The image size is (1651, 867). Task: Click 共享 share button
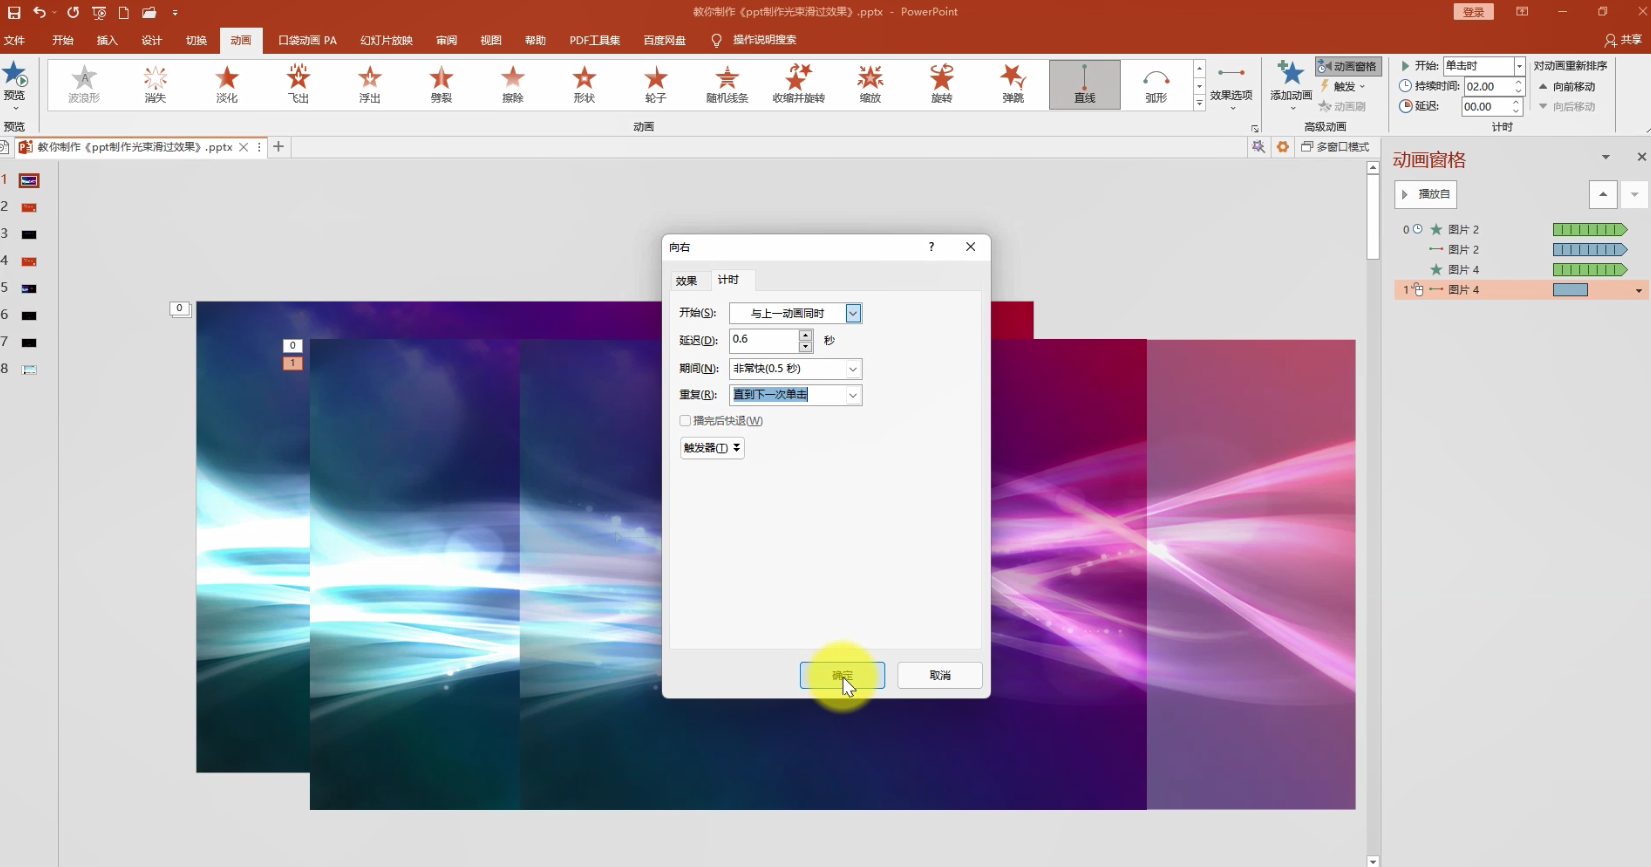click(x=1623, y=40)
